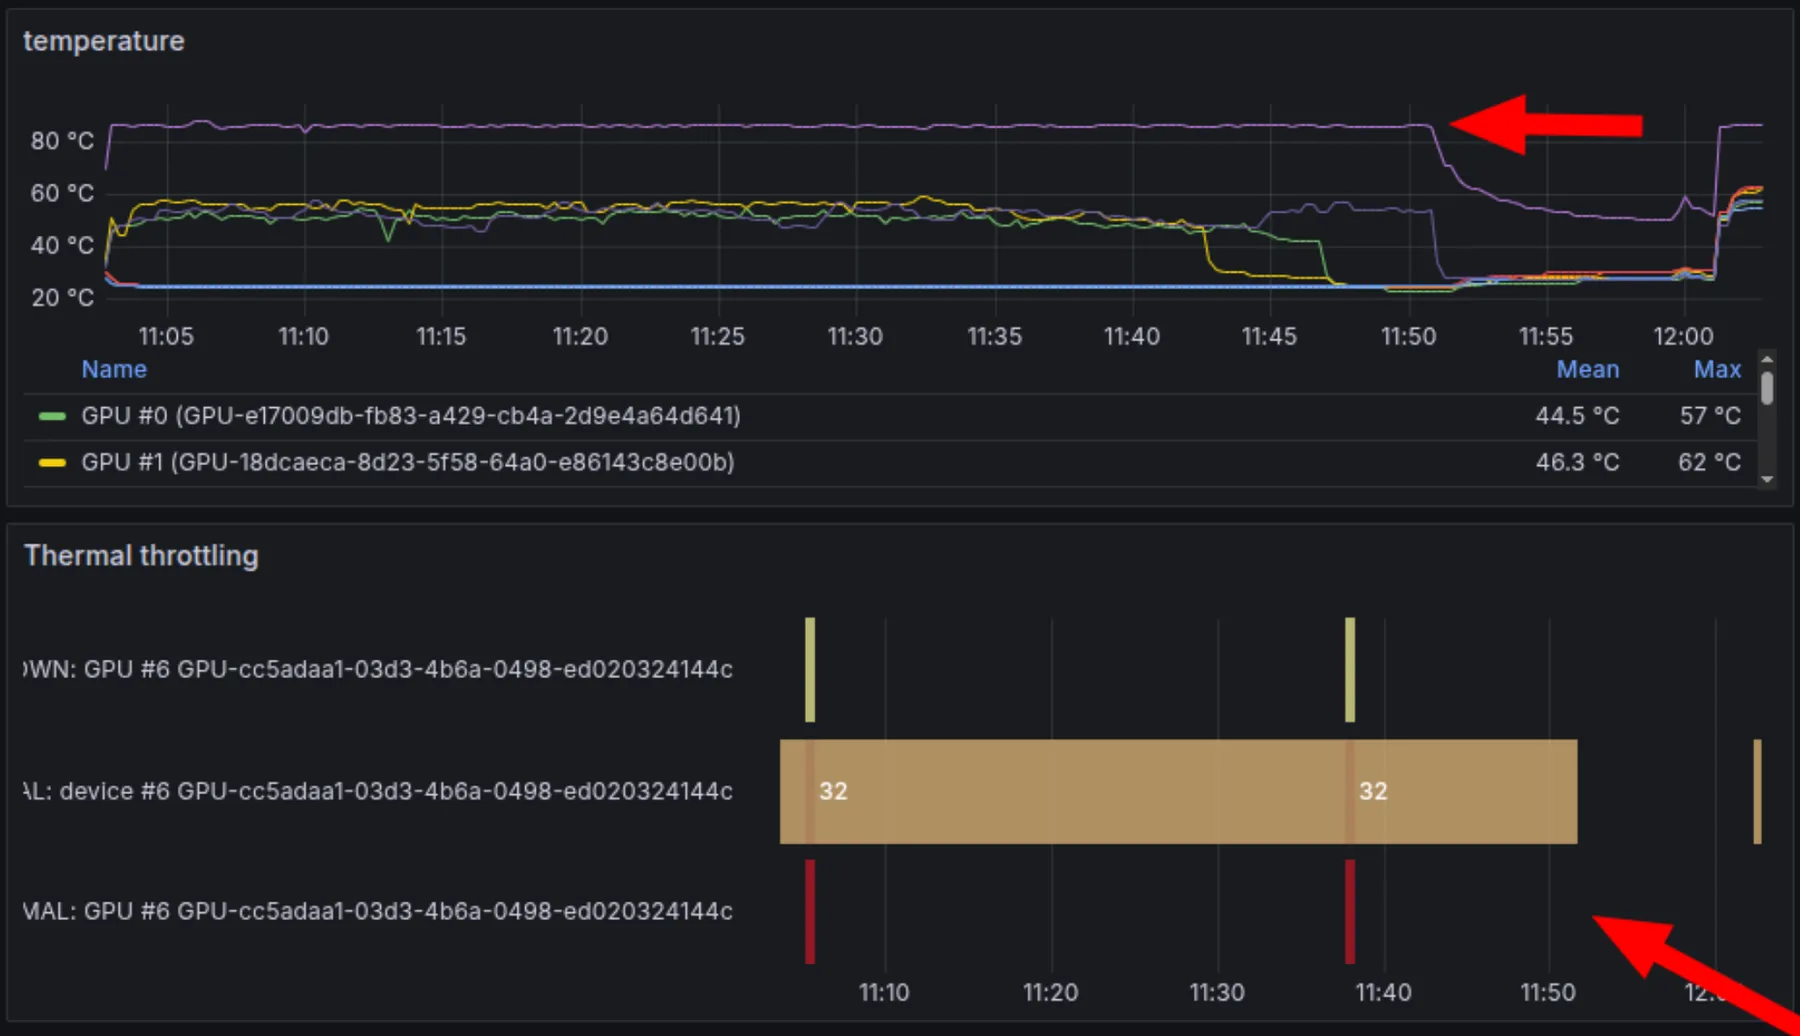Click the second "32" label in device #6 bar
This screenshot has height=1036, width=1800.
(1373, 791)
